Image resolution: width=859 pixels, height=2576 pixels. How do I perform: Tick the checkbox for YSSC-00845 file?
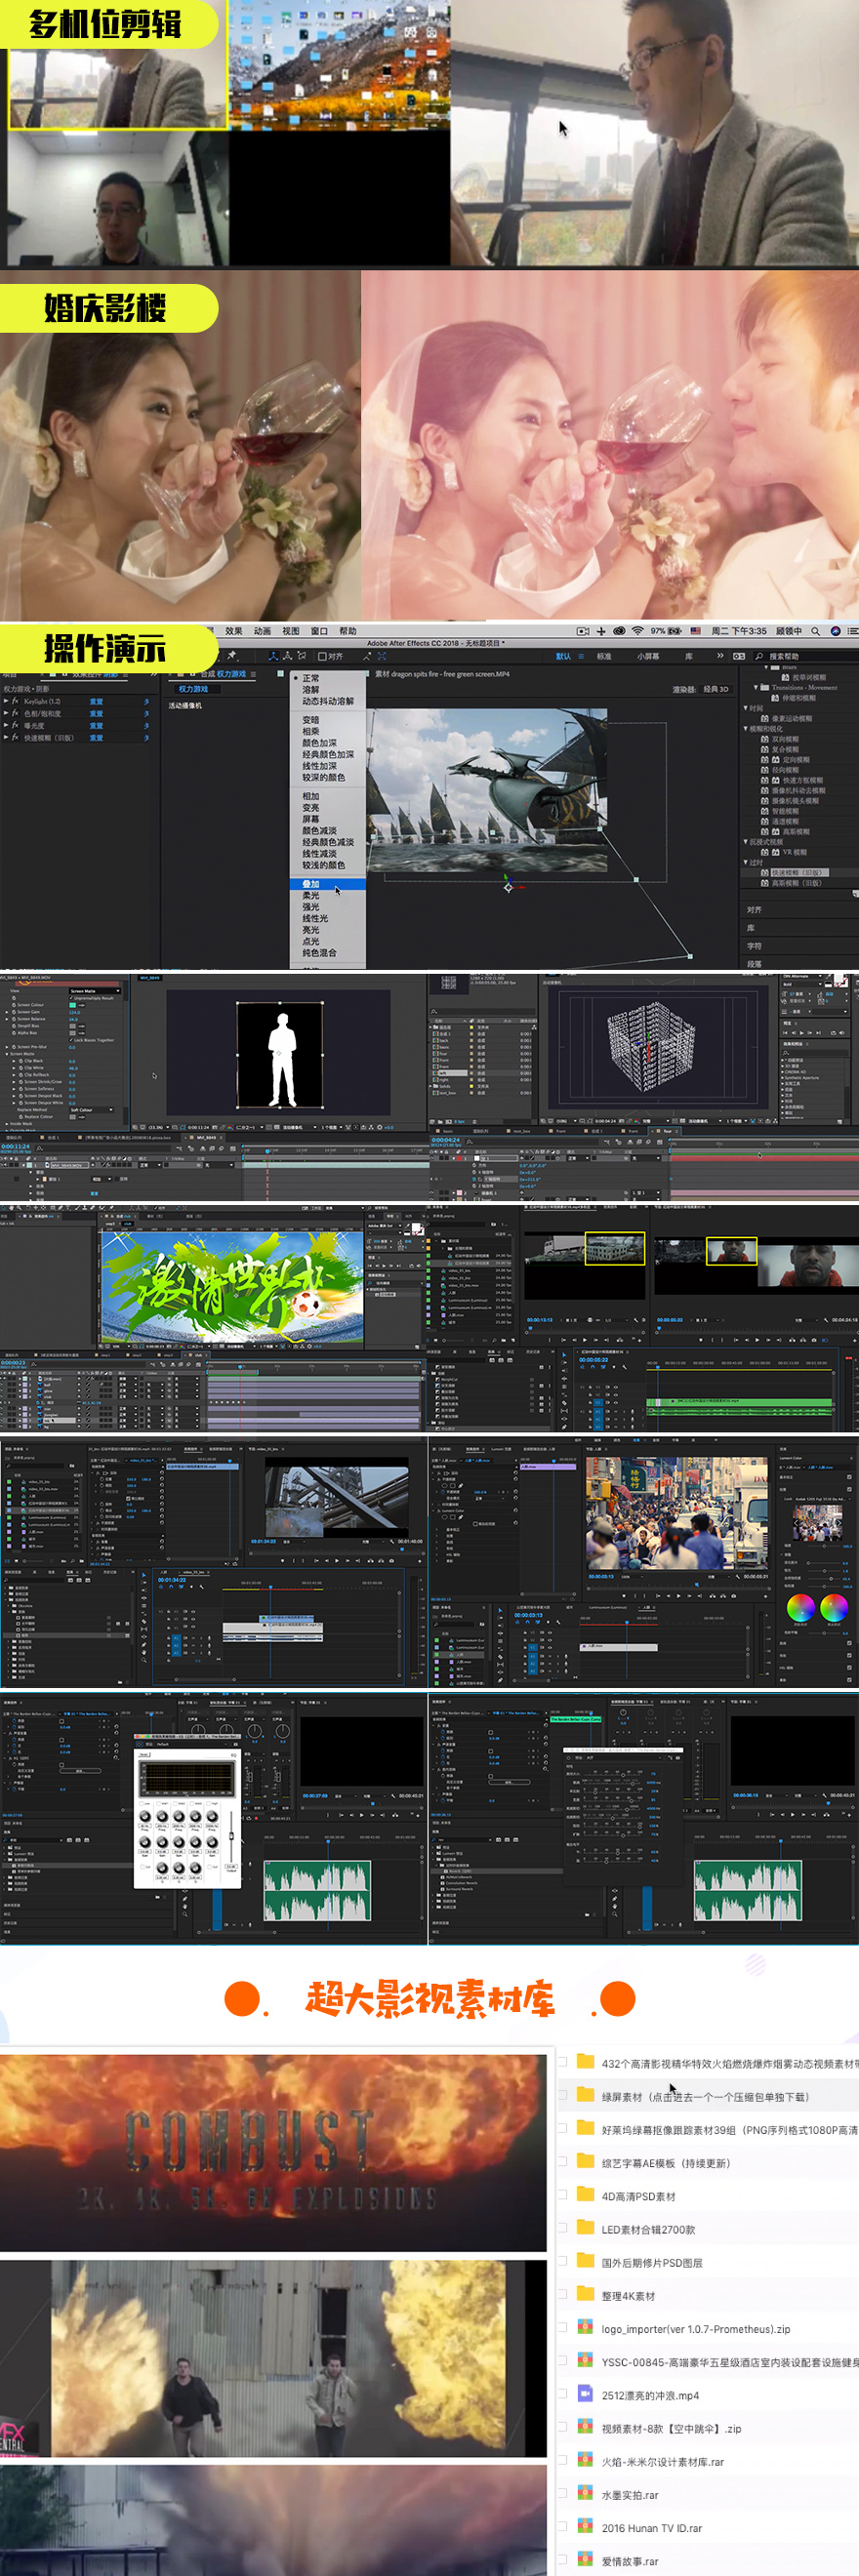click(x=562, y=2361)
